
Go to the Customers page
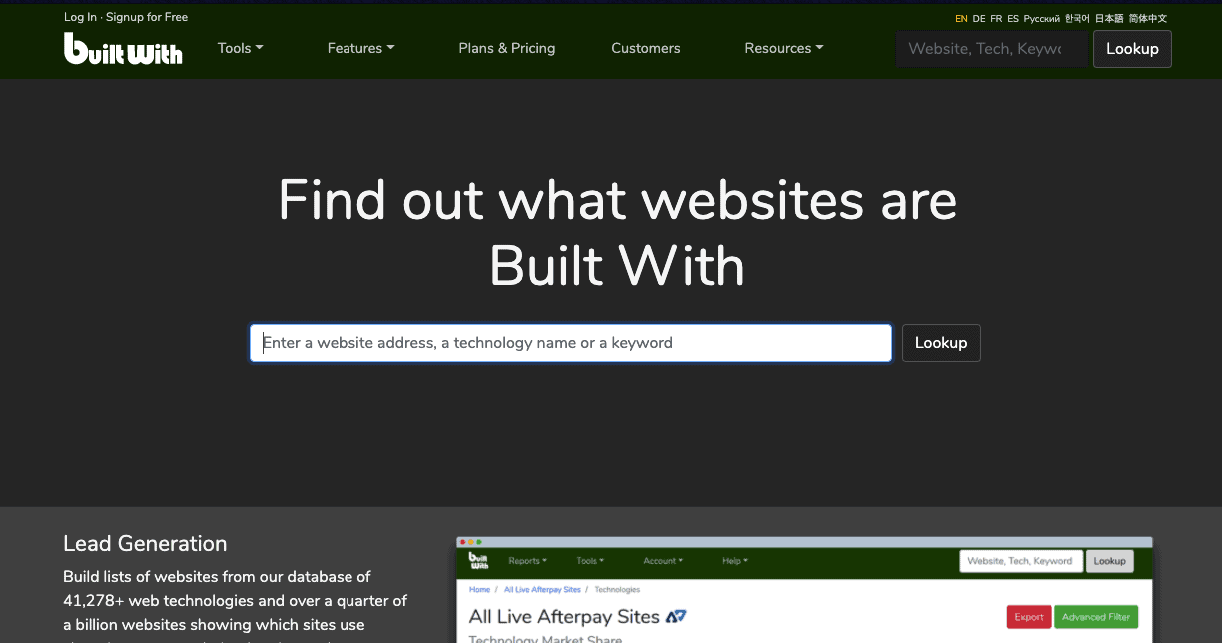pos(646,48)
